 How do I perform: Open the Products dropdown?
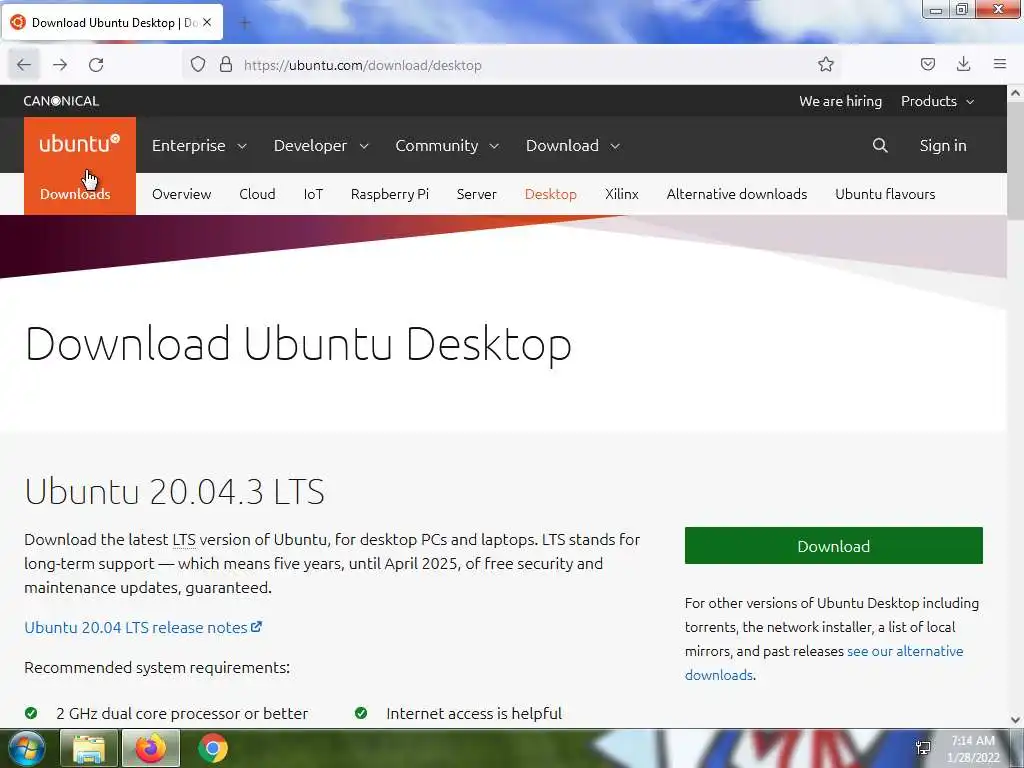937,101
